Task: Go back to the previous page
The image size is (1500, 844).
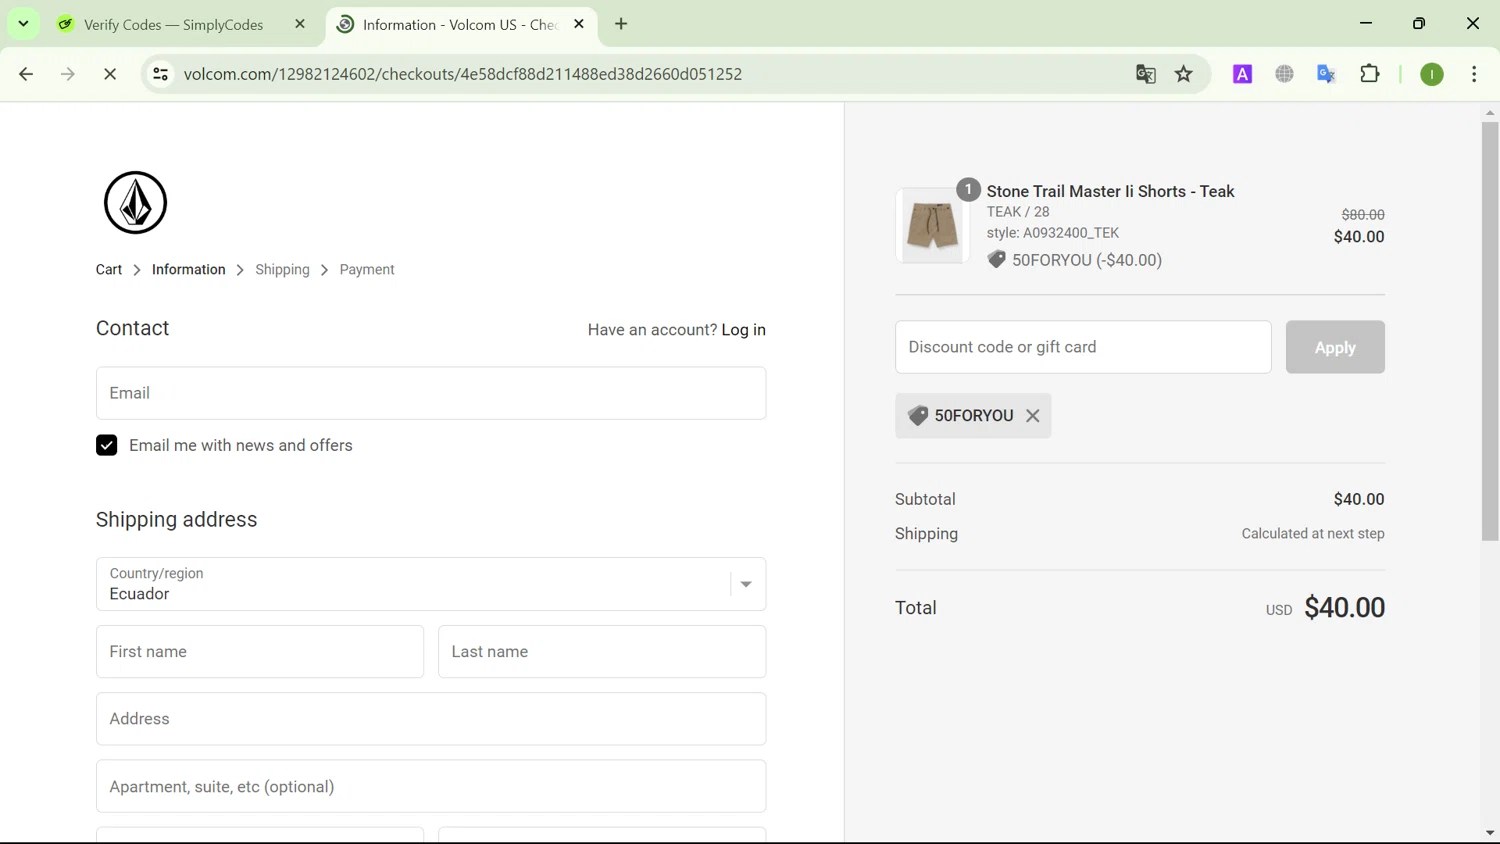Action: [x=26, y=74]
